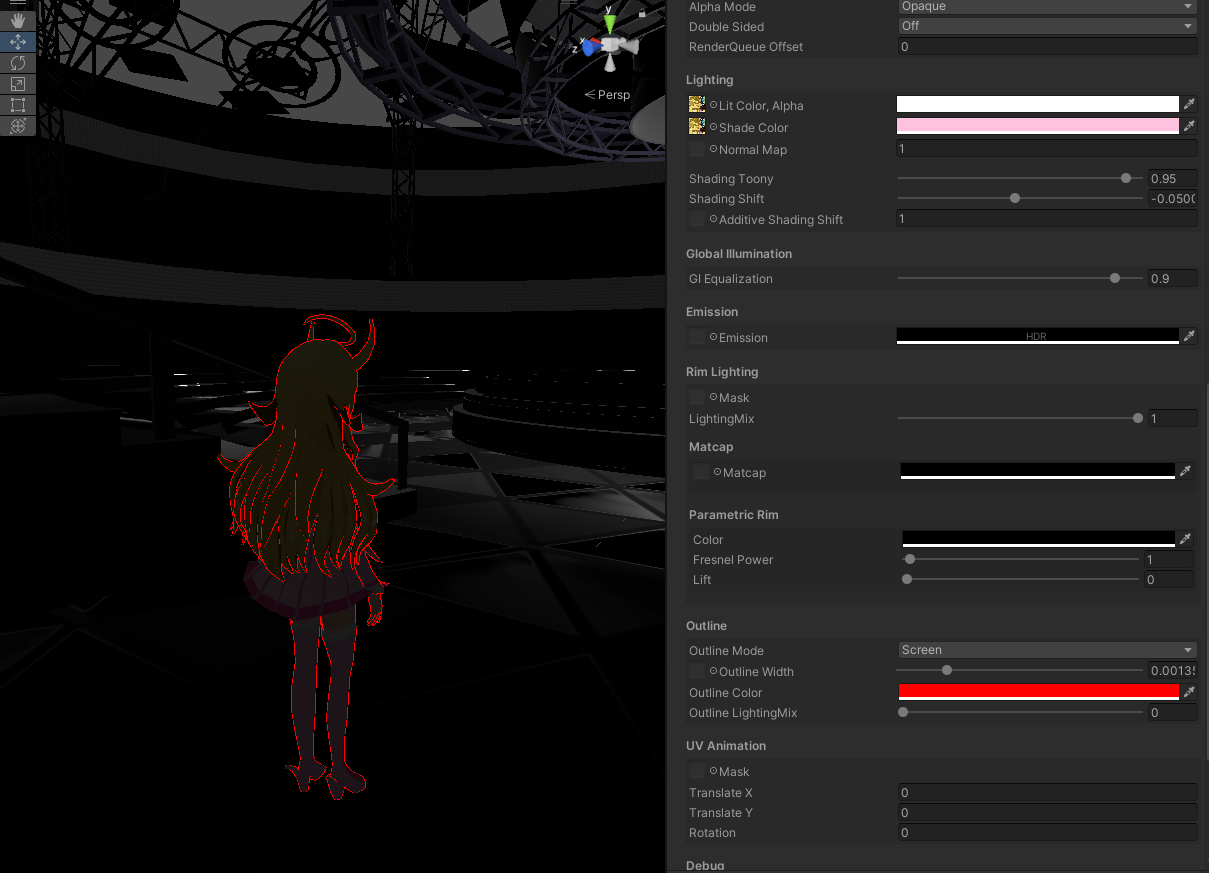Select the Hand view tool

(x=18, y=21)
